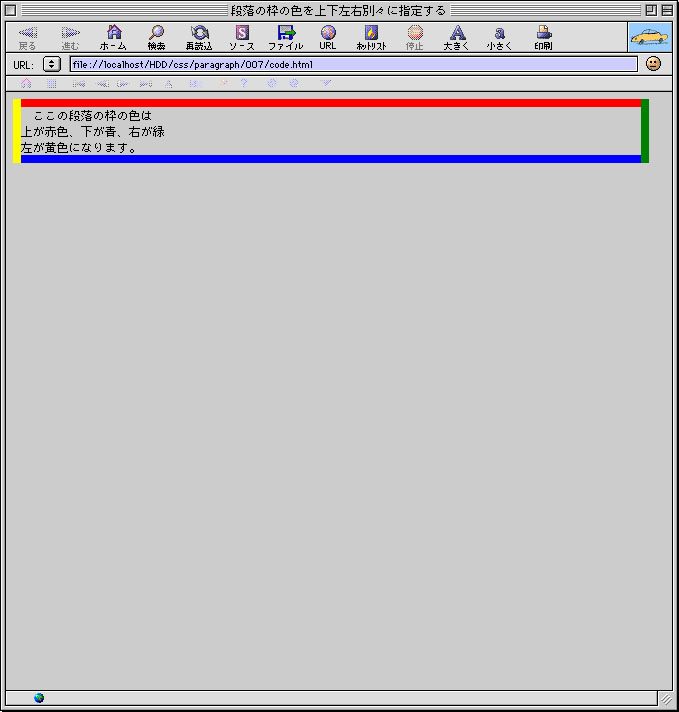Click the last-page link-toolbar icon
This screenshot has height=712, width=679.
pyautogui.click(x=146, y=84)
